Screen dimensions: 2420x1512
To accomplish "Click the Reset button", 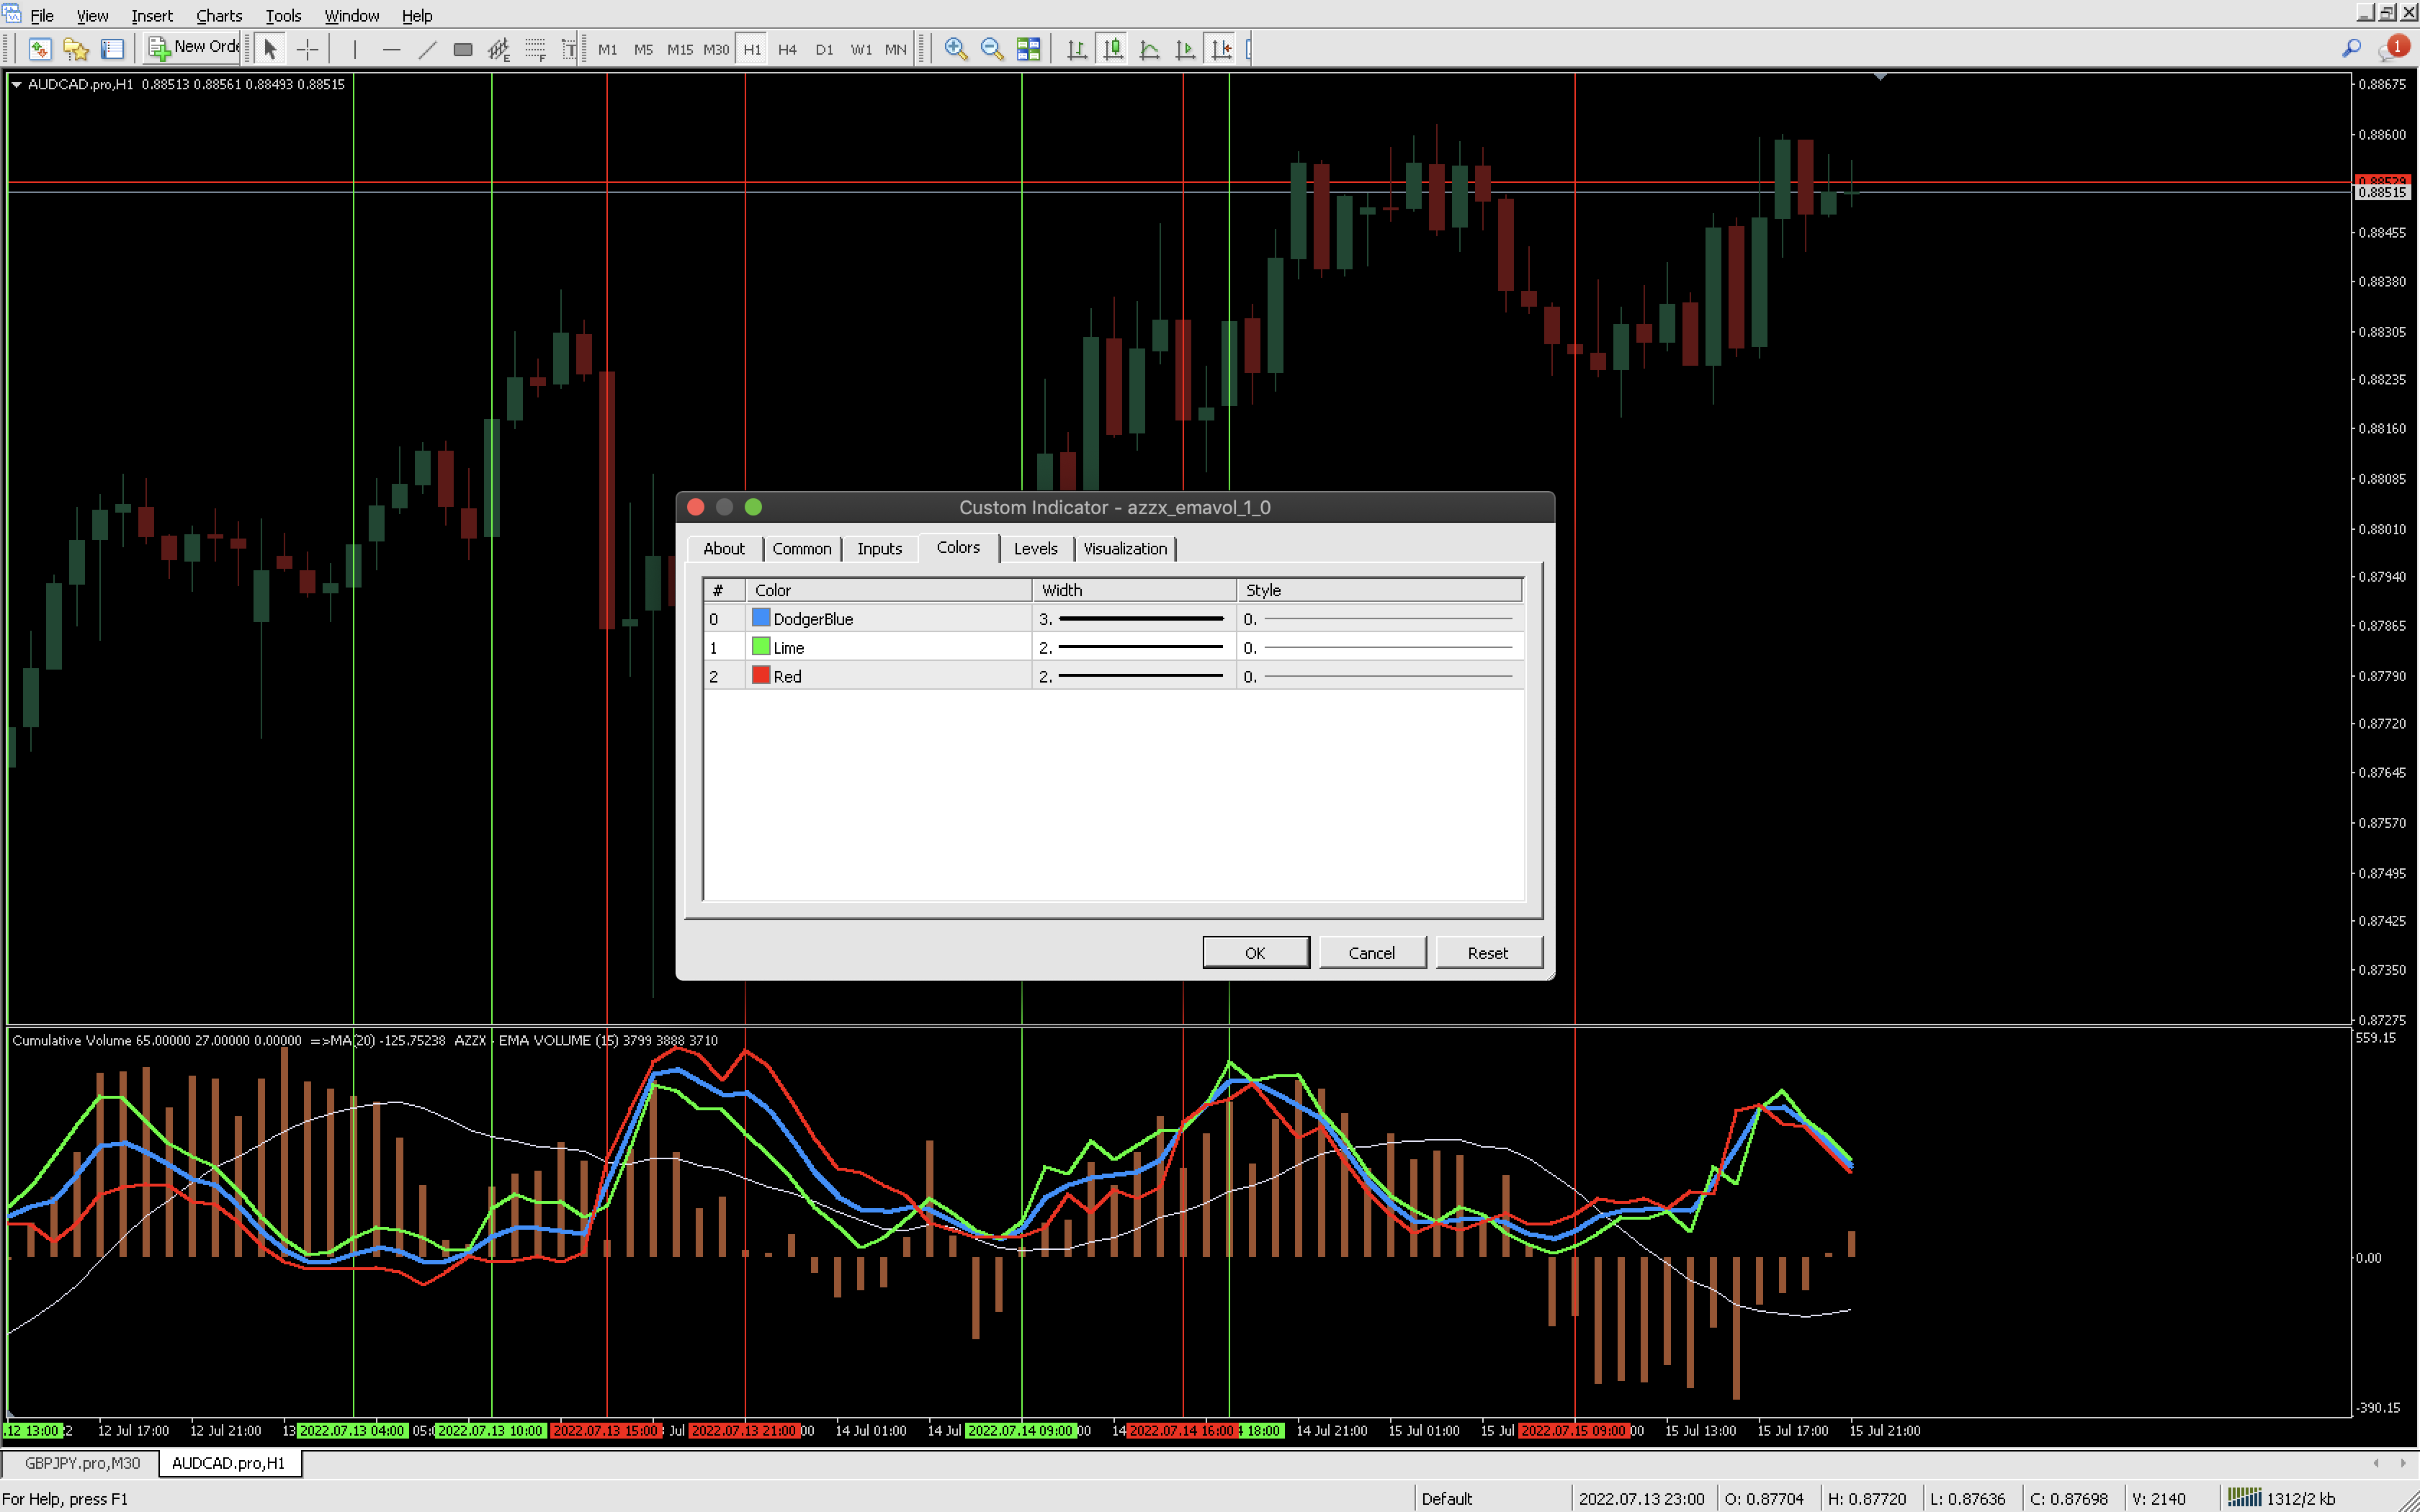I will click(1487, 952).
